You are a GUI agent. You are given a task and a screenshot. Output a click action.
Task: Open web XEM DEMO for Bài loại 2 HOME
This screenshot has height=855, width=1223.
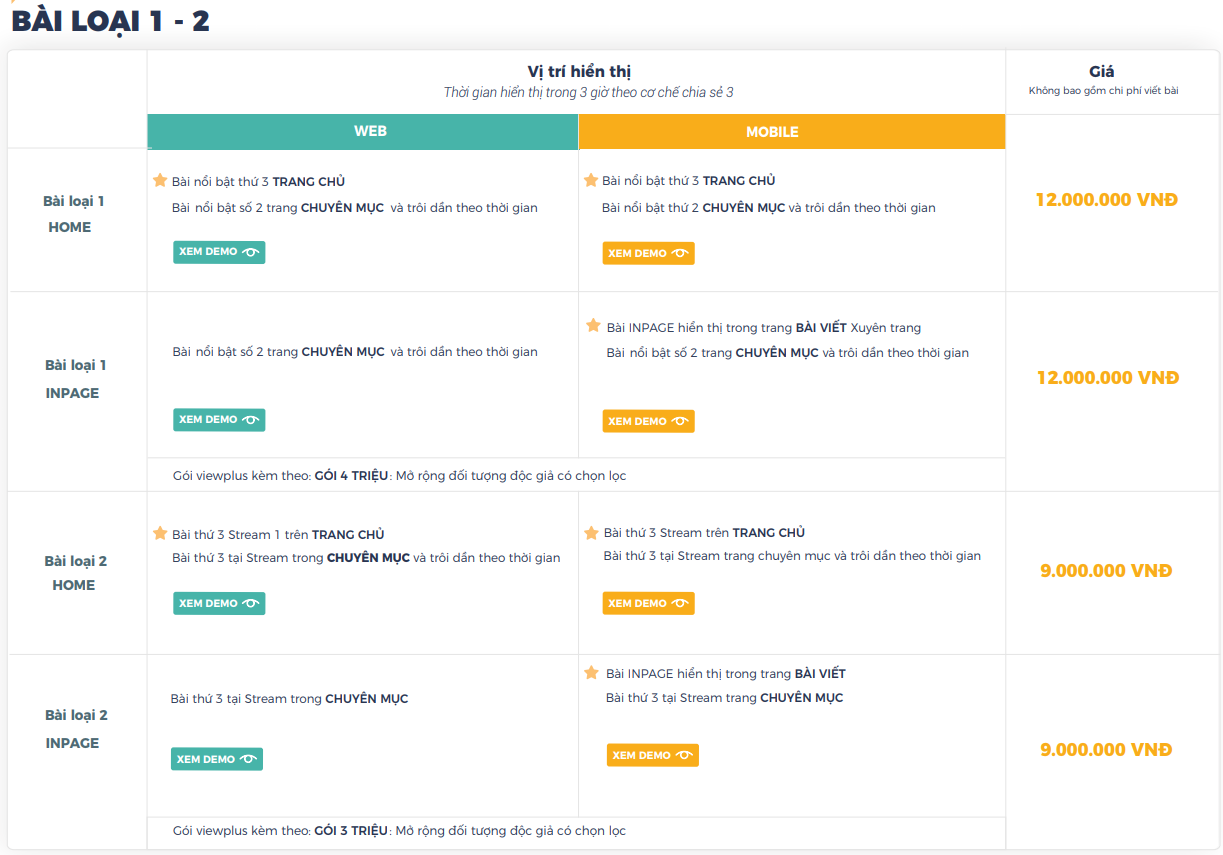(219, 603)
